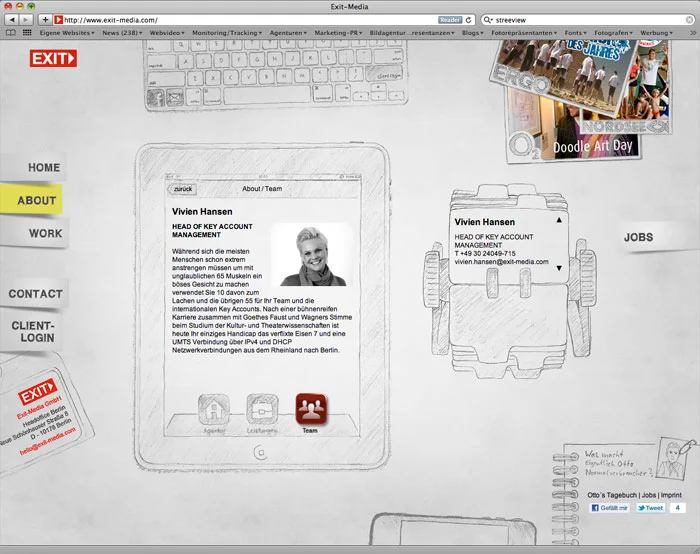Select the red Team icon
This screenshot has height=554, width=700.
click(310, 410)
